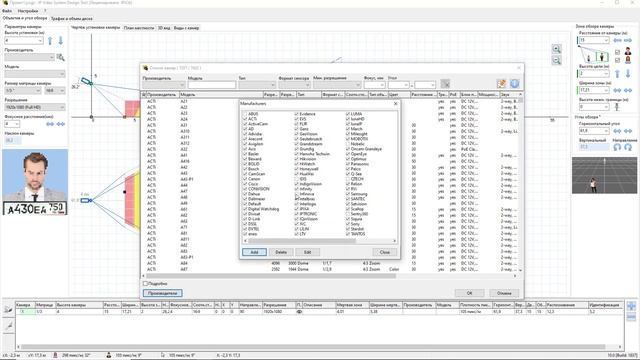Uncheck the Hikvision manufacturer checkbox
The height and width of the screenshot is (360, 640).
(296, 159)
